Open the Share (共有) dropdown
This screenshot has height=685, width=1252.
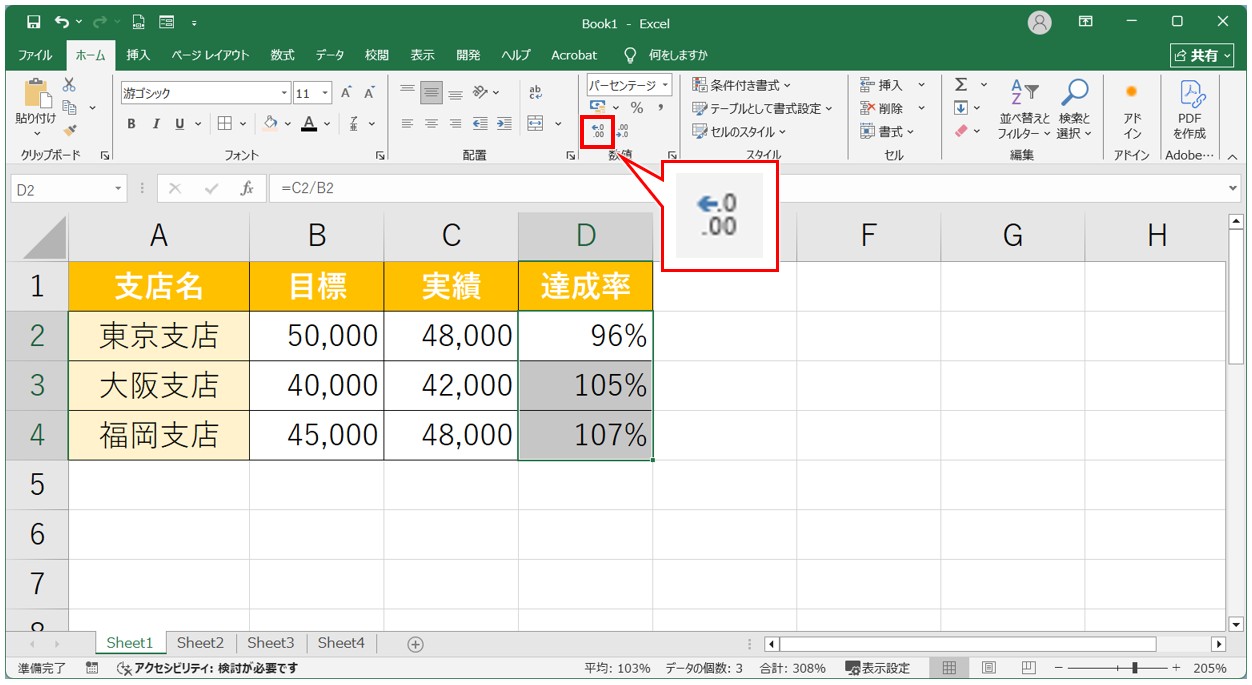coord(1202,56)
